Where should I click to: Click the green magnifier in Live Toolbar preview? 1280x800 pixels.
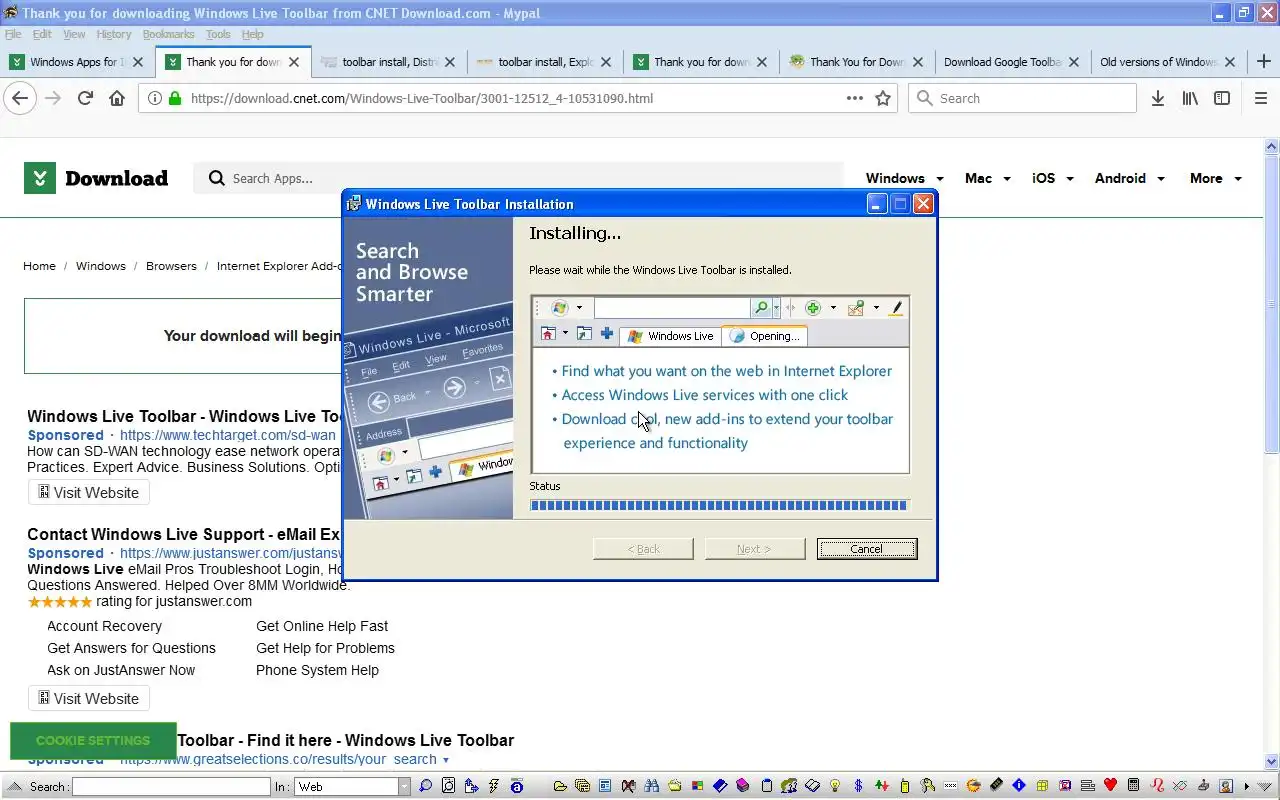[x=761, y=308]
